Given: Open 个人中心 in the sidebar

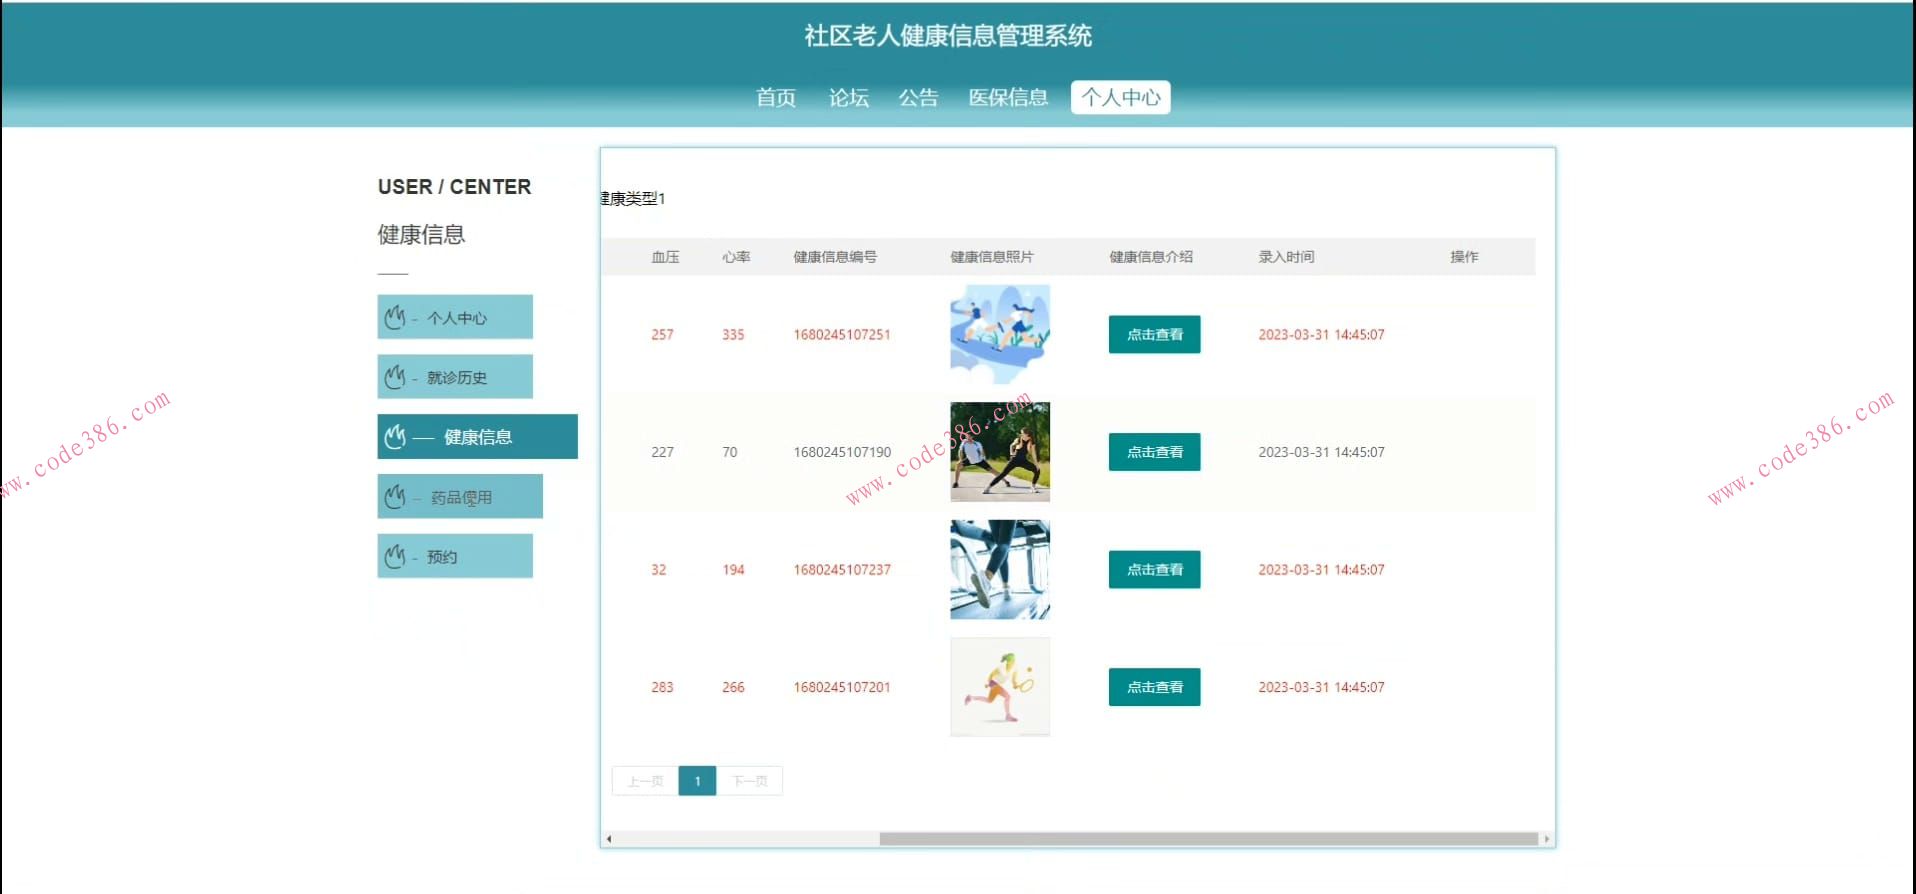Looking at the screenshot, I should (455, 317).
